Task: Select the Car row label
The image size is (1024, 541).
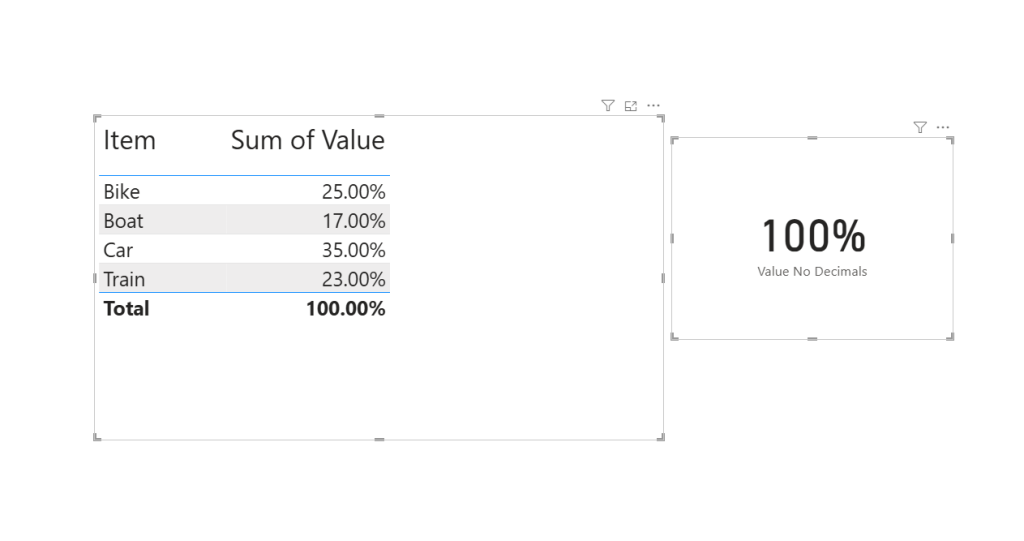Action: pos(118,249)
